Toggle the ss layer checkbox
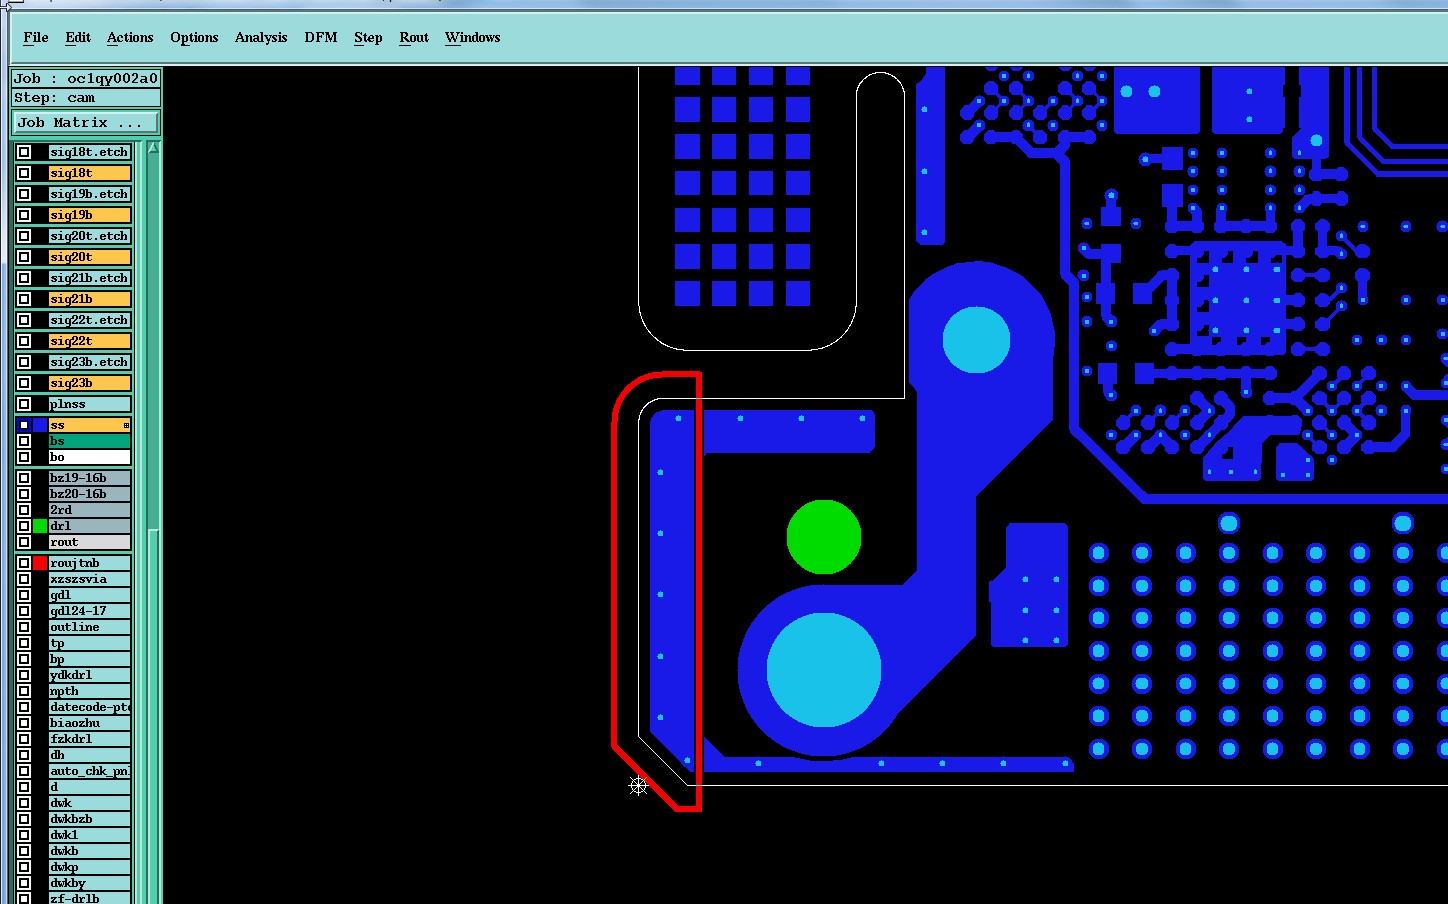Image resolution: width=1448 pixels, height=904 pixels. [x=24, y=425]
